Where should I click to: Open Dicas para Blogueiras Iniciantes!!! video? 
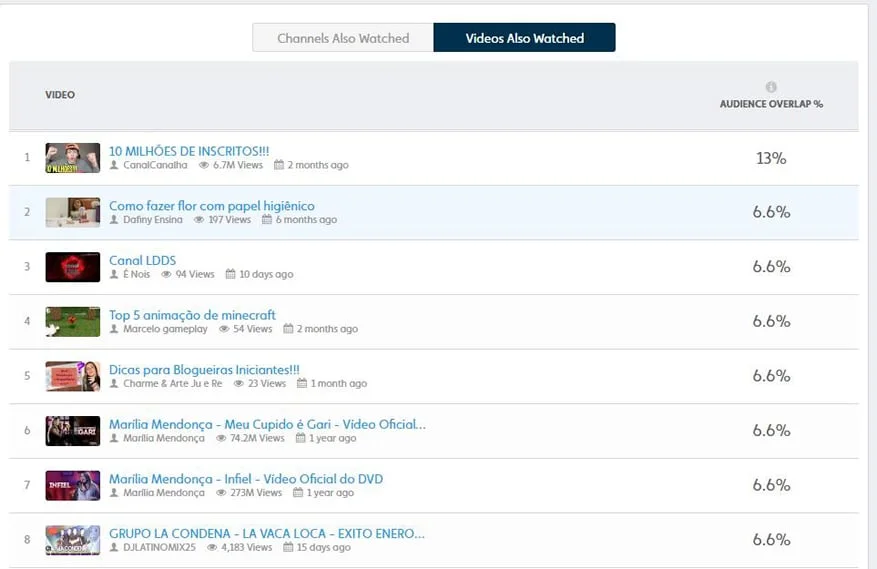coord(204,369)
